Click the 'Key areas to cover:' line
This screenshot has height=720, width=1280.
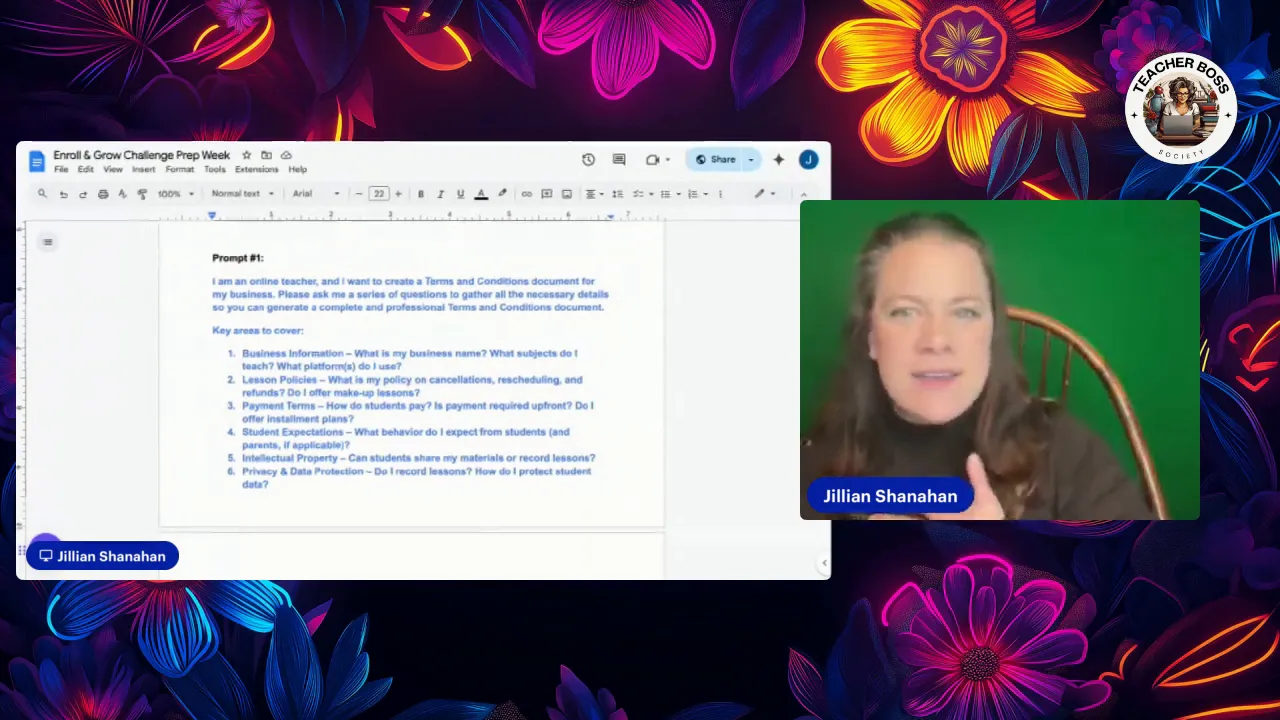(x=258, y=330)
